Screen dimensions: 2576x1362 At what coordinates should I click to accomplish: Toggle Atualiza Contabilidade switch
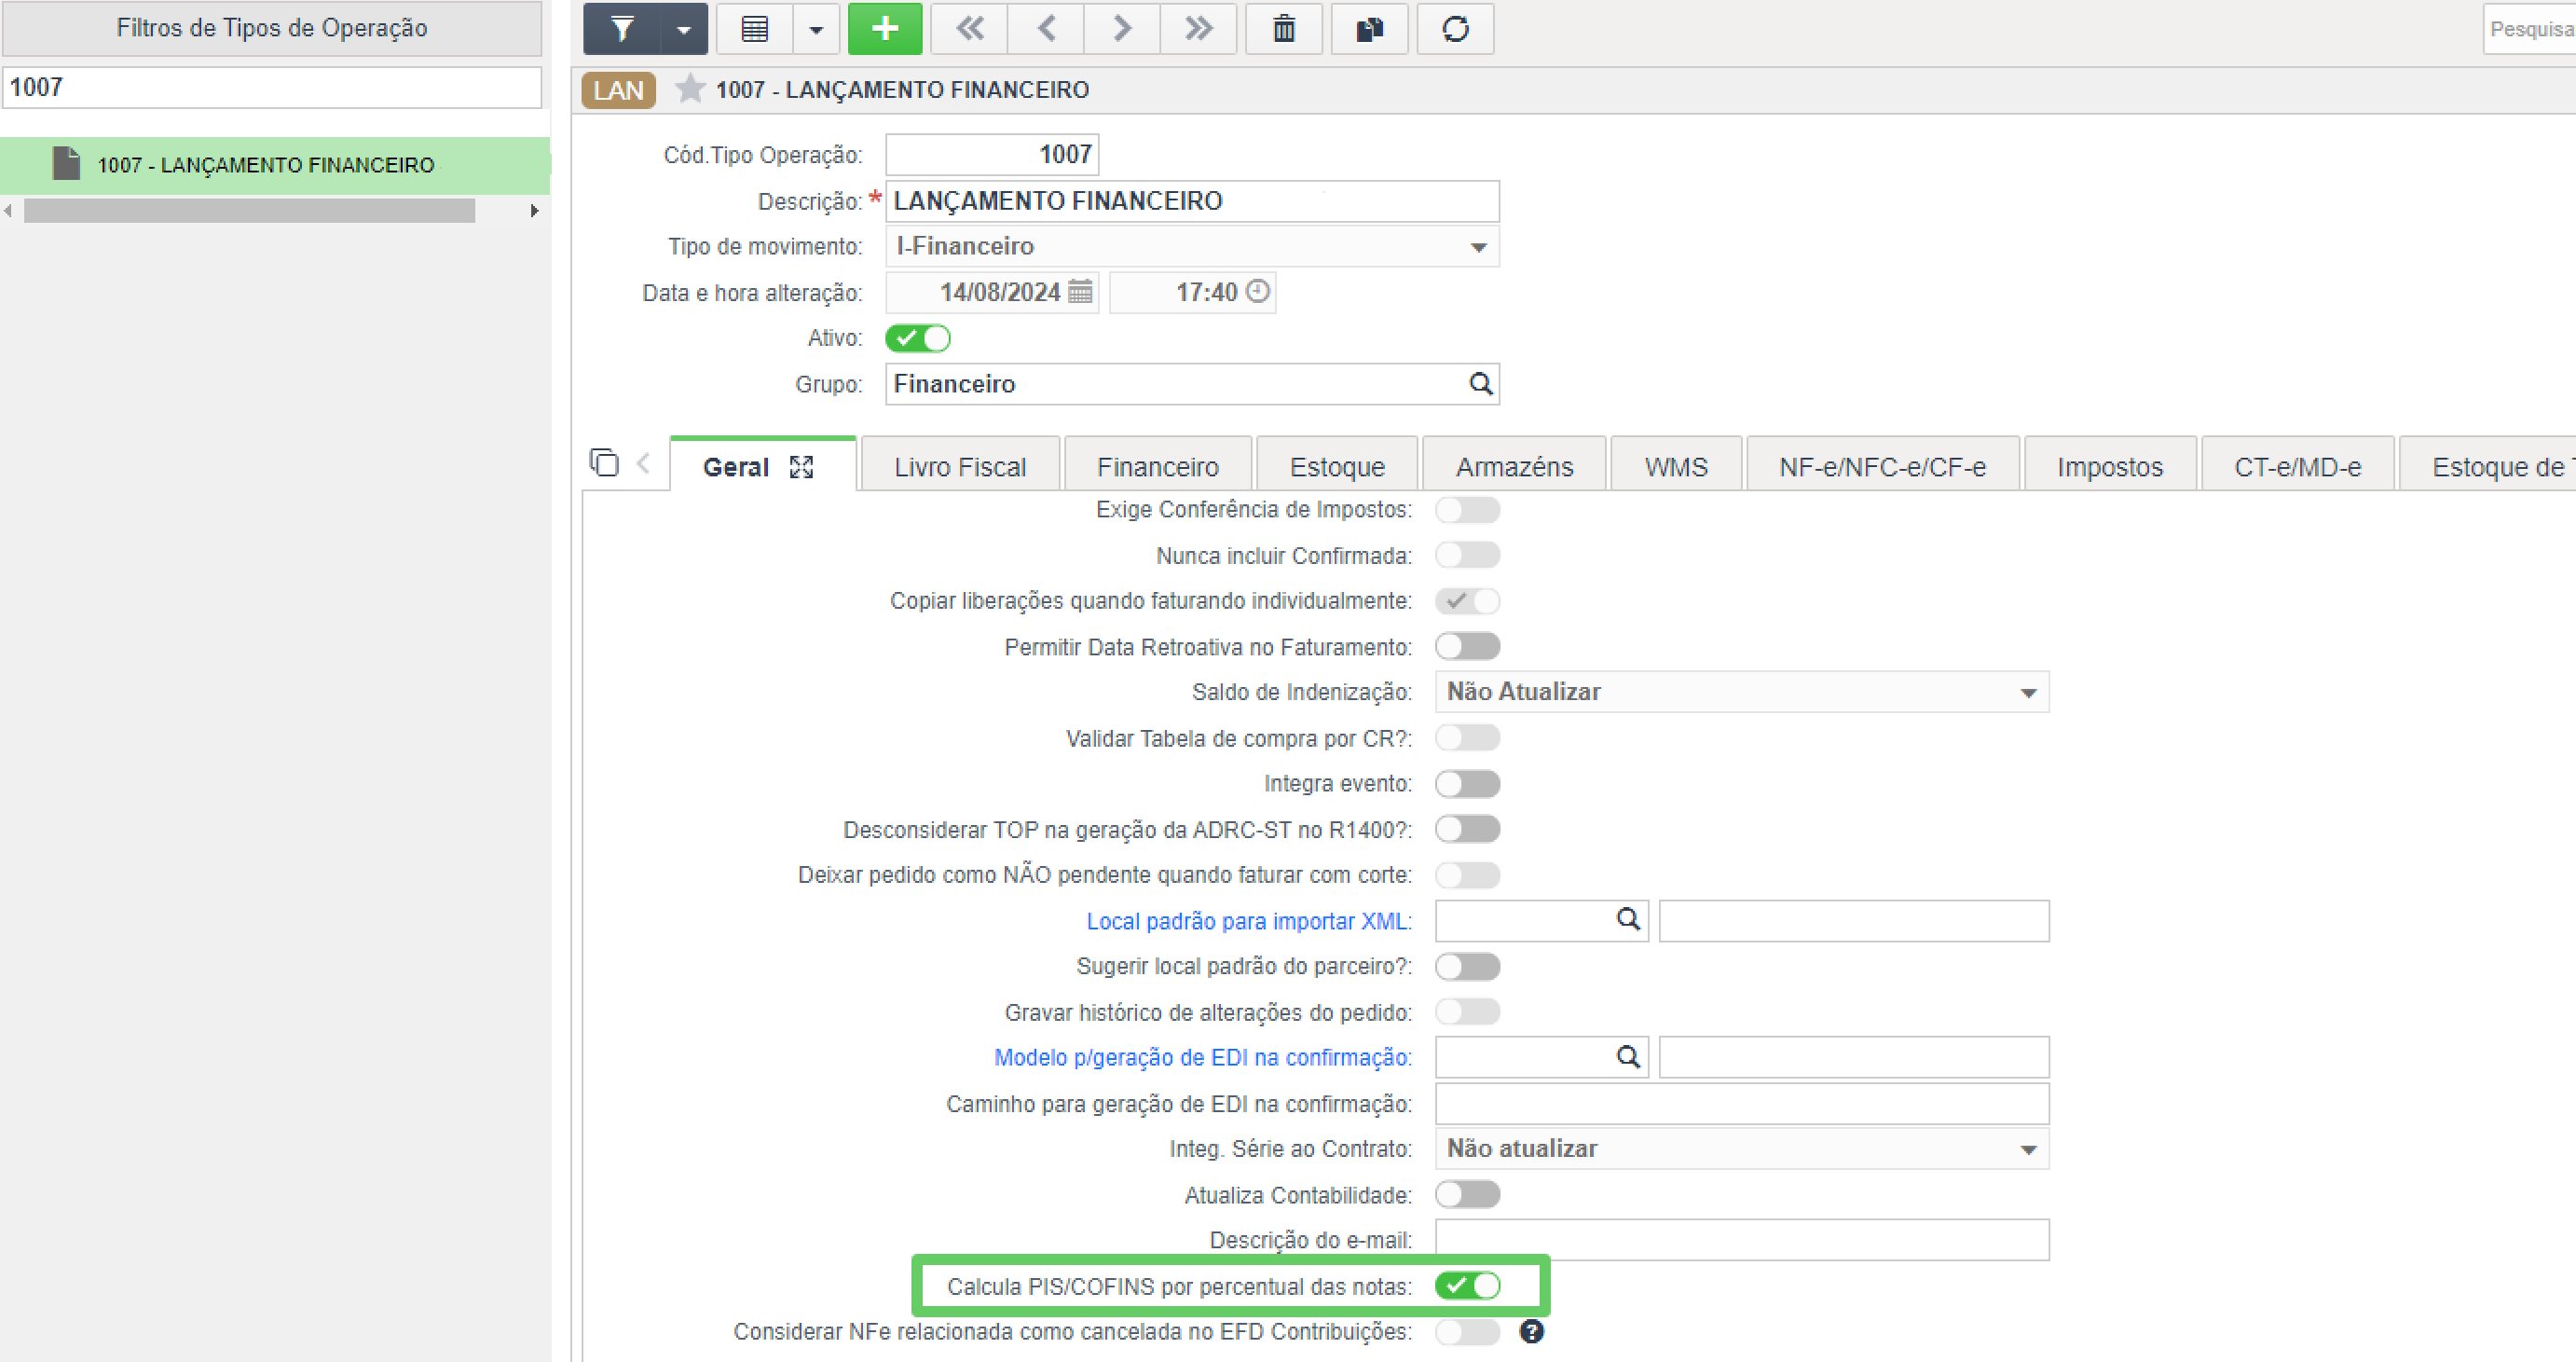(x=1467, y=1195)
